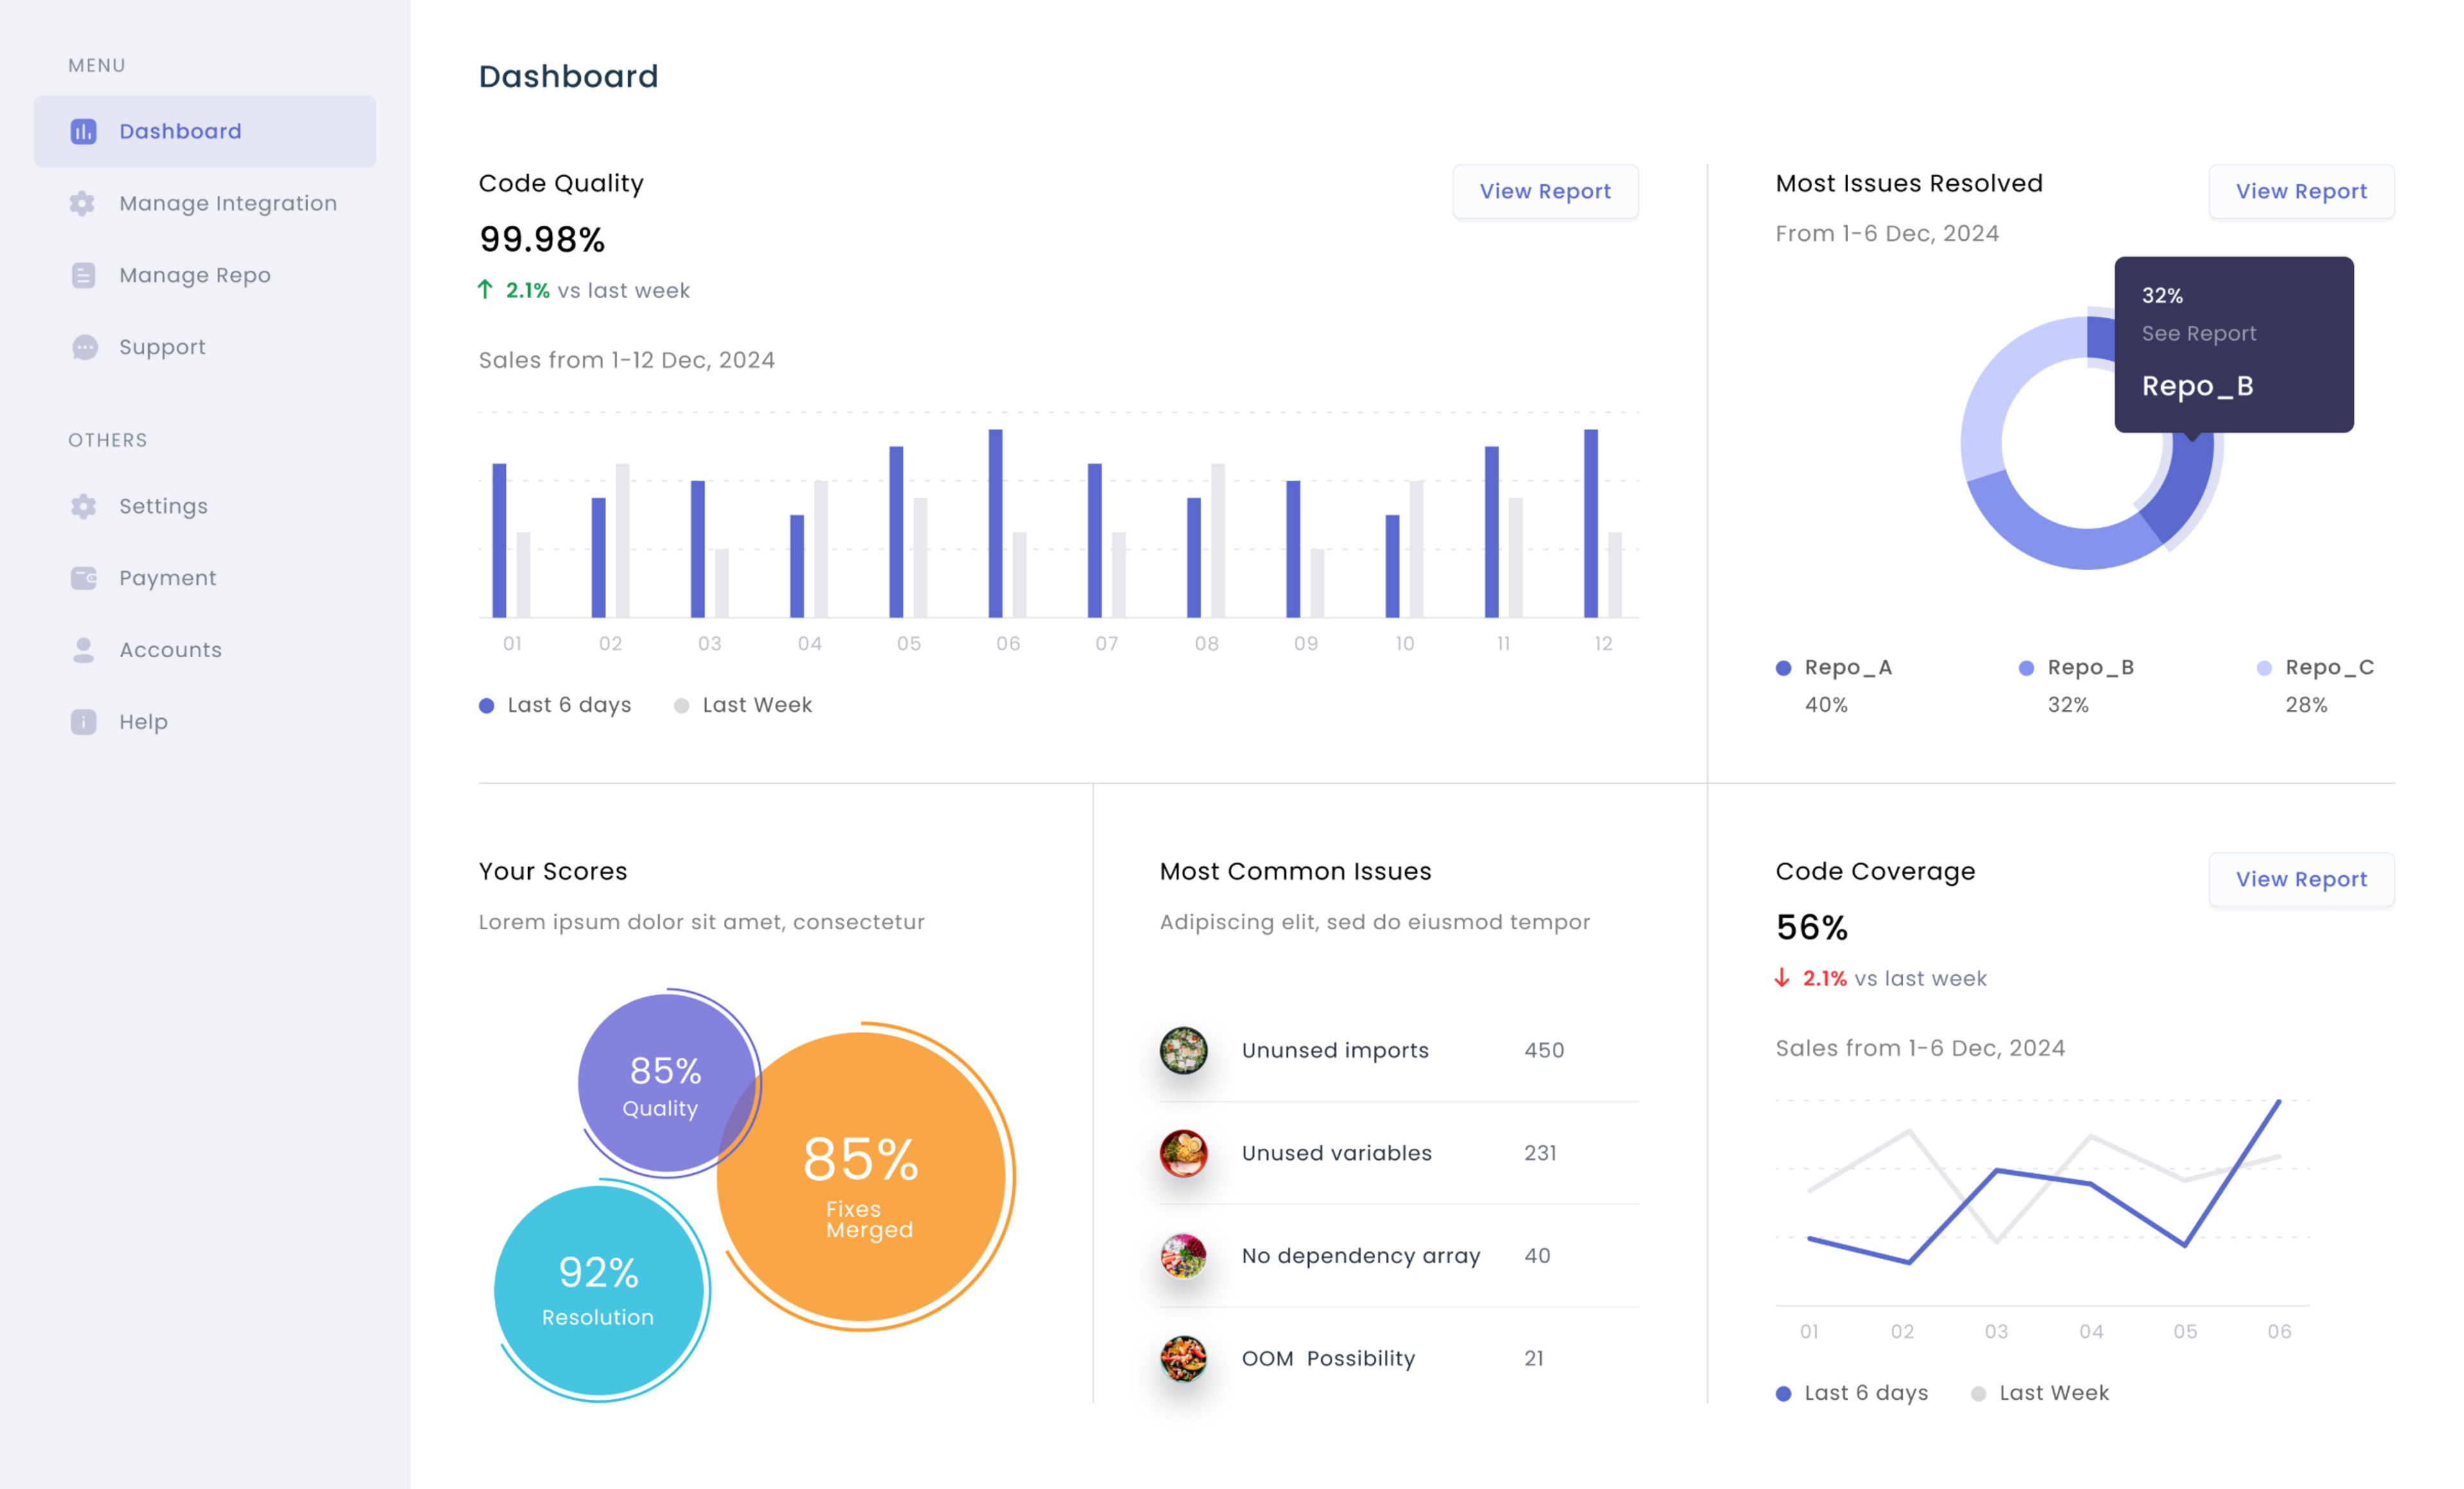Click the Unused imports row label

tap(1335, 1050)
